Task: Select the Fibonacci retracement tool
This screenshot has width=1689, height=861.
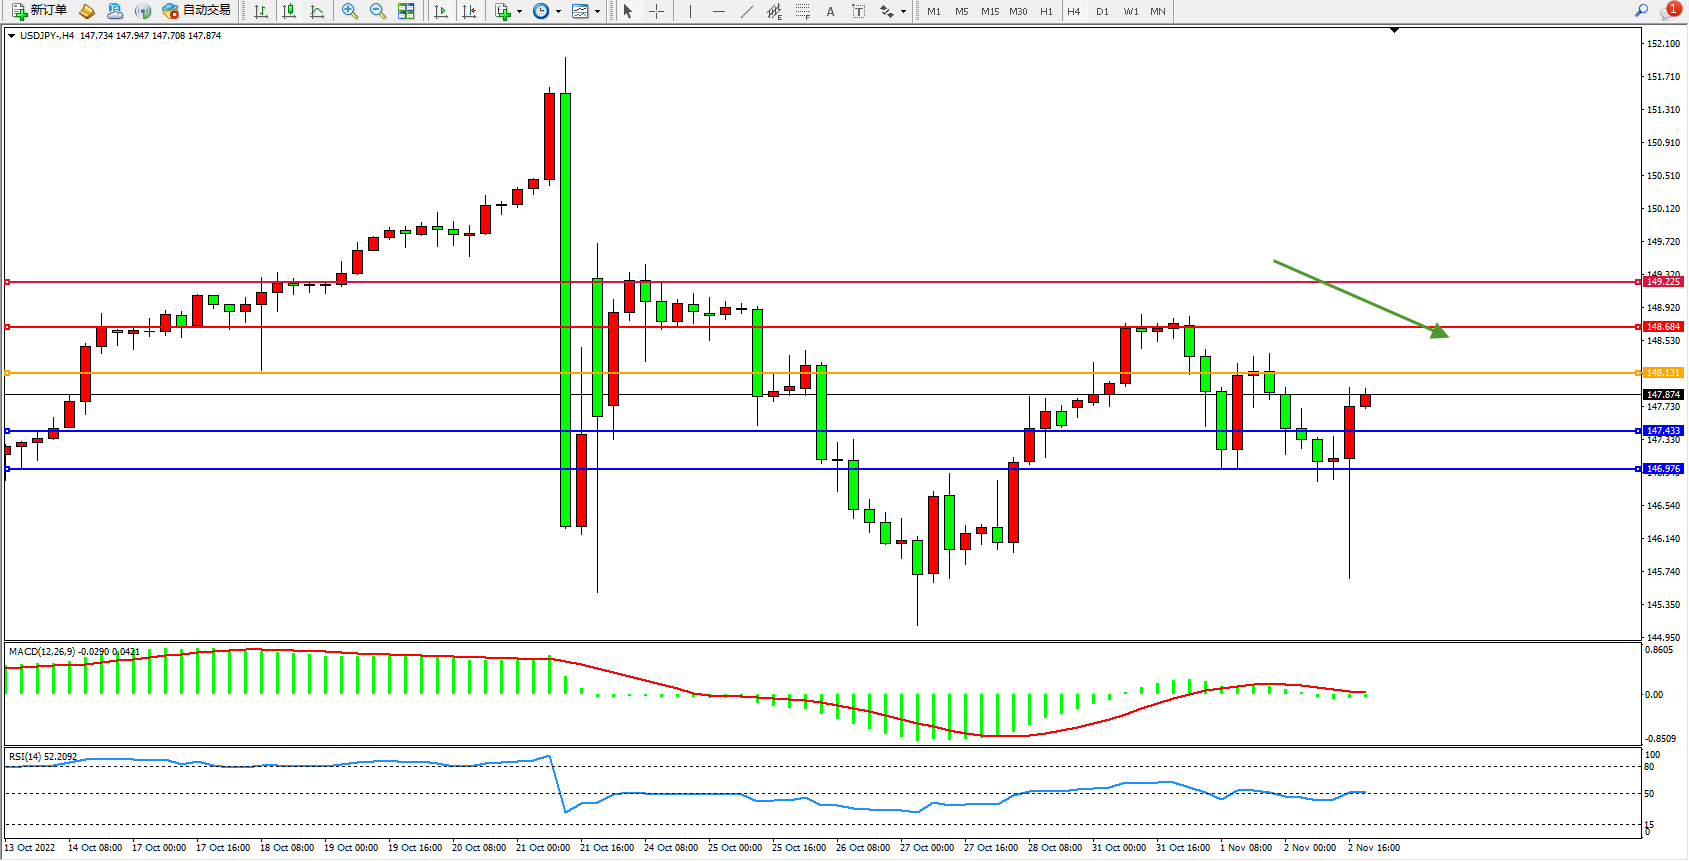Action: point(802,11)
